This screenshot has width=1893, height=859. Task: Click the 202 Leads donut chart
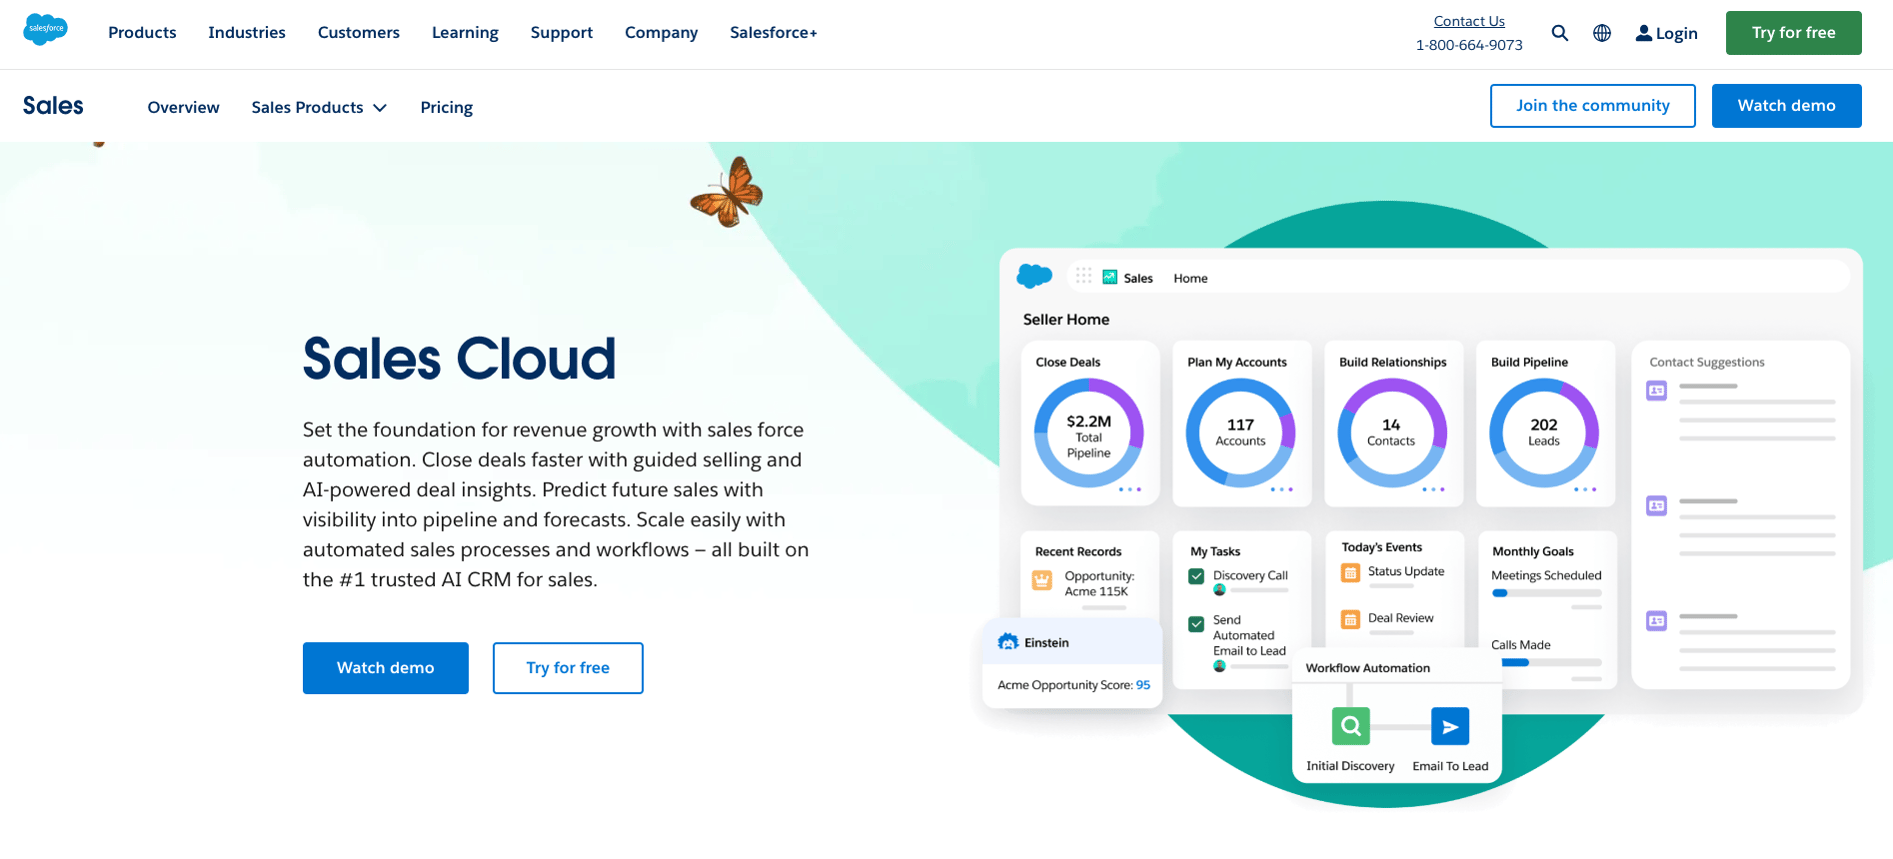pyautogui.click(x=1544, y=434)
